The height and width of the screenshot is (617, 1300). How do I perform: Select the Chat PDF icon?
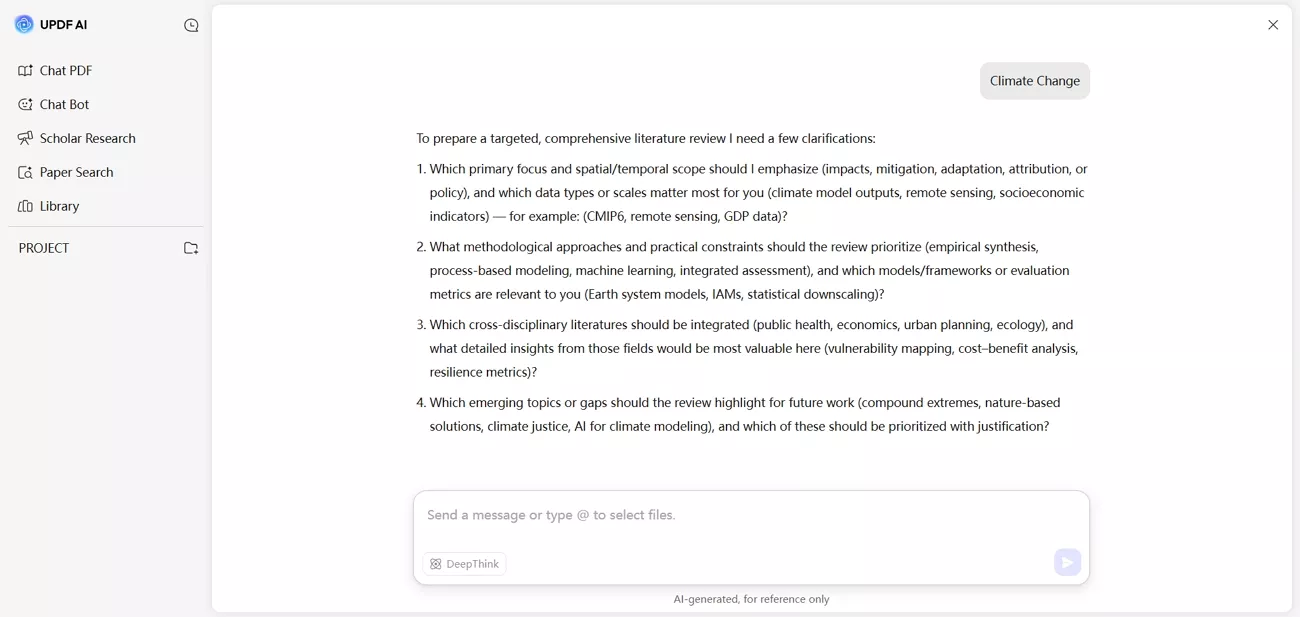24,70
